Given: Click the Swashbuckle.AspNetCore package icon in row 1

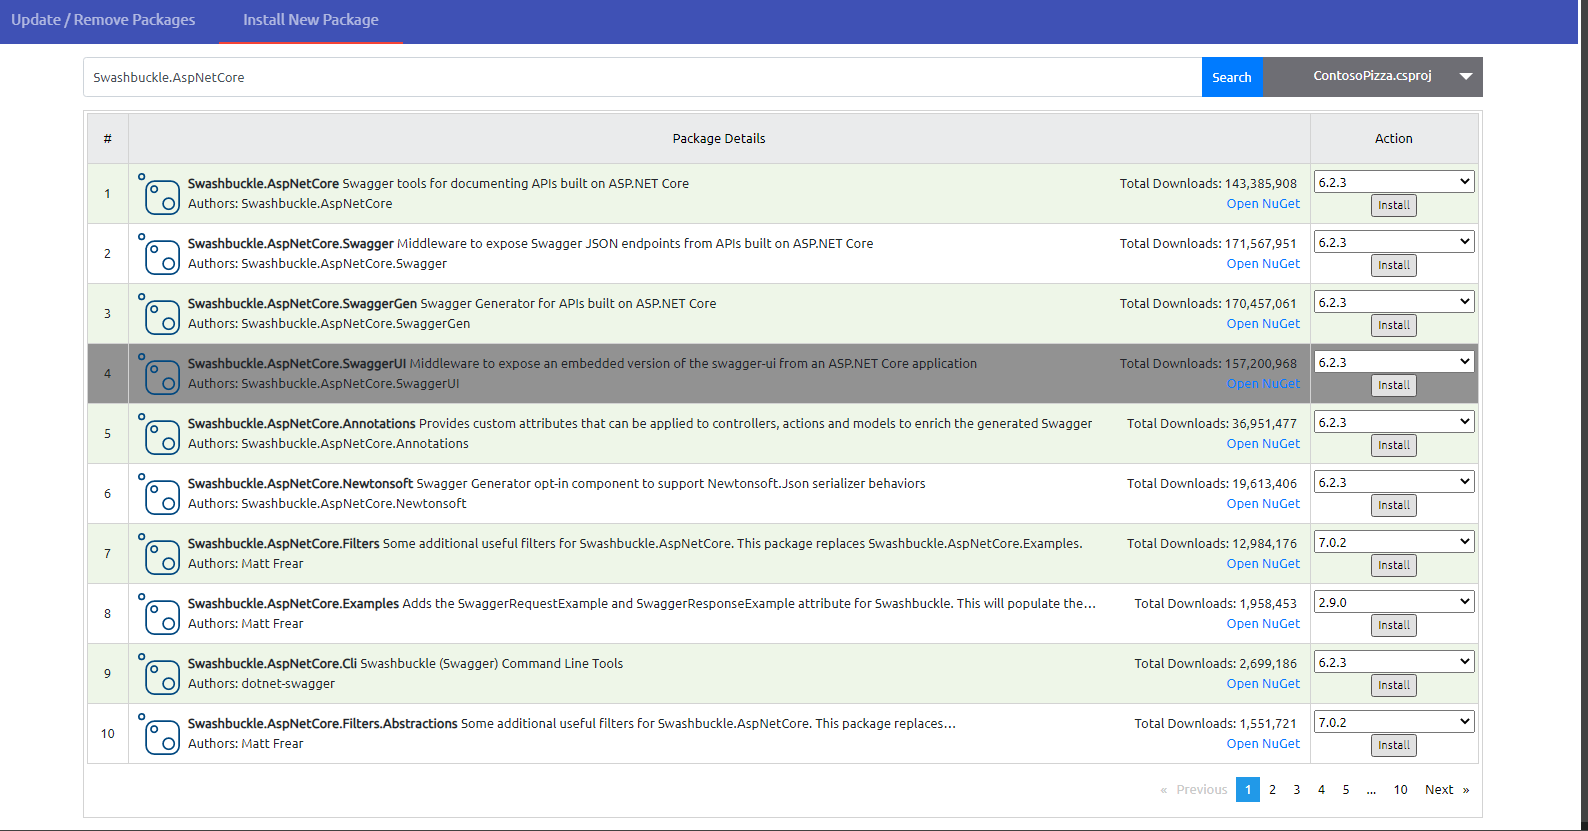Looking at the screenshot, I should point(159,194).
